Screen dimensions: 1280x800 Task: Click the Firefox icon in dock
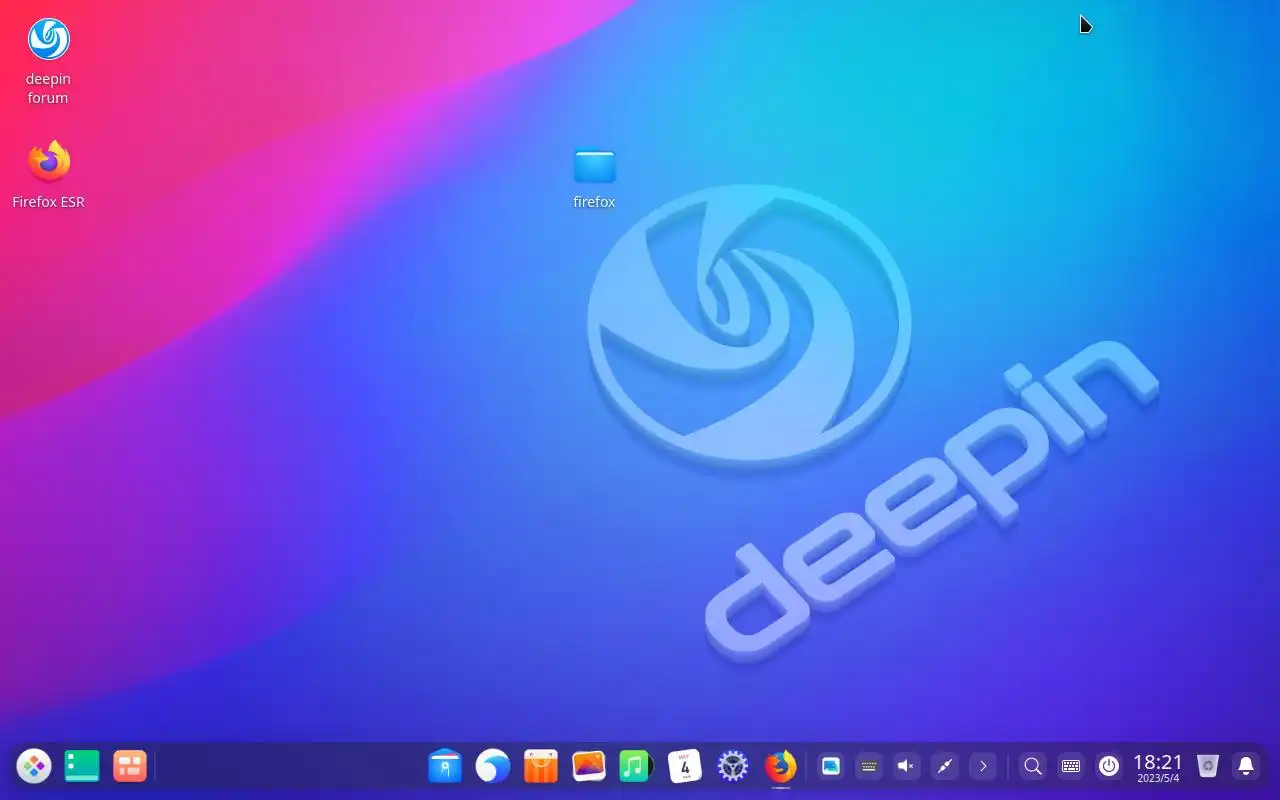781,767
